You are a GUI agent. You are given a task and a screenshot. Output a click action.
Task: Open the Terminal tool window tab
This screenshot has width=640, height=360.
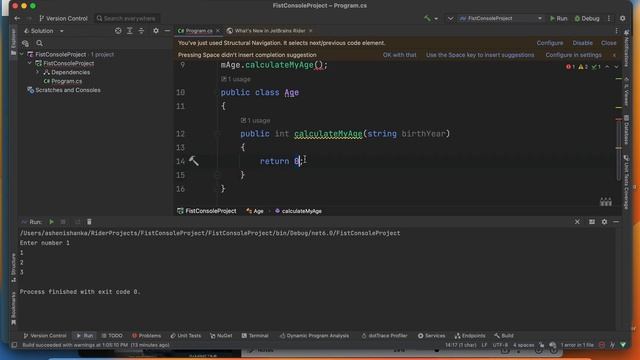coord(255,336)
